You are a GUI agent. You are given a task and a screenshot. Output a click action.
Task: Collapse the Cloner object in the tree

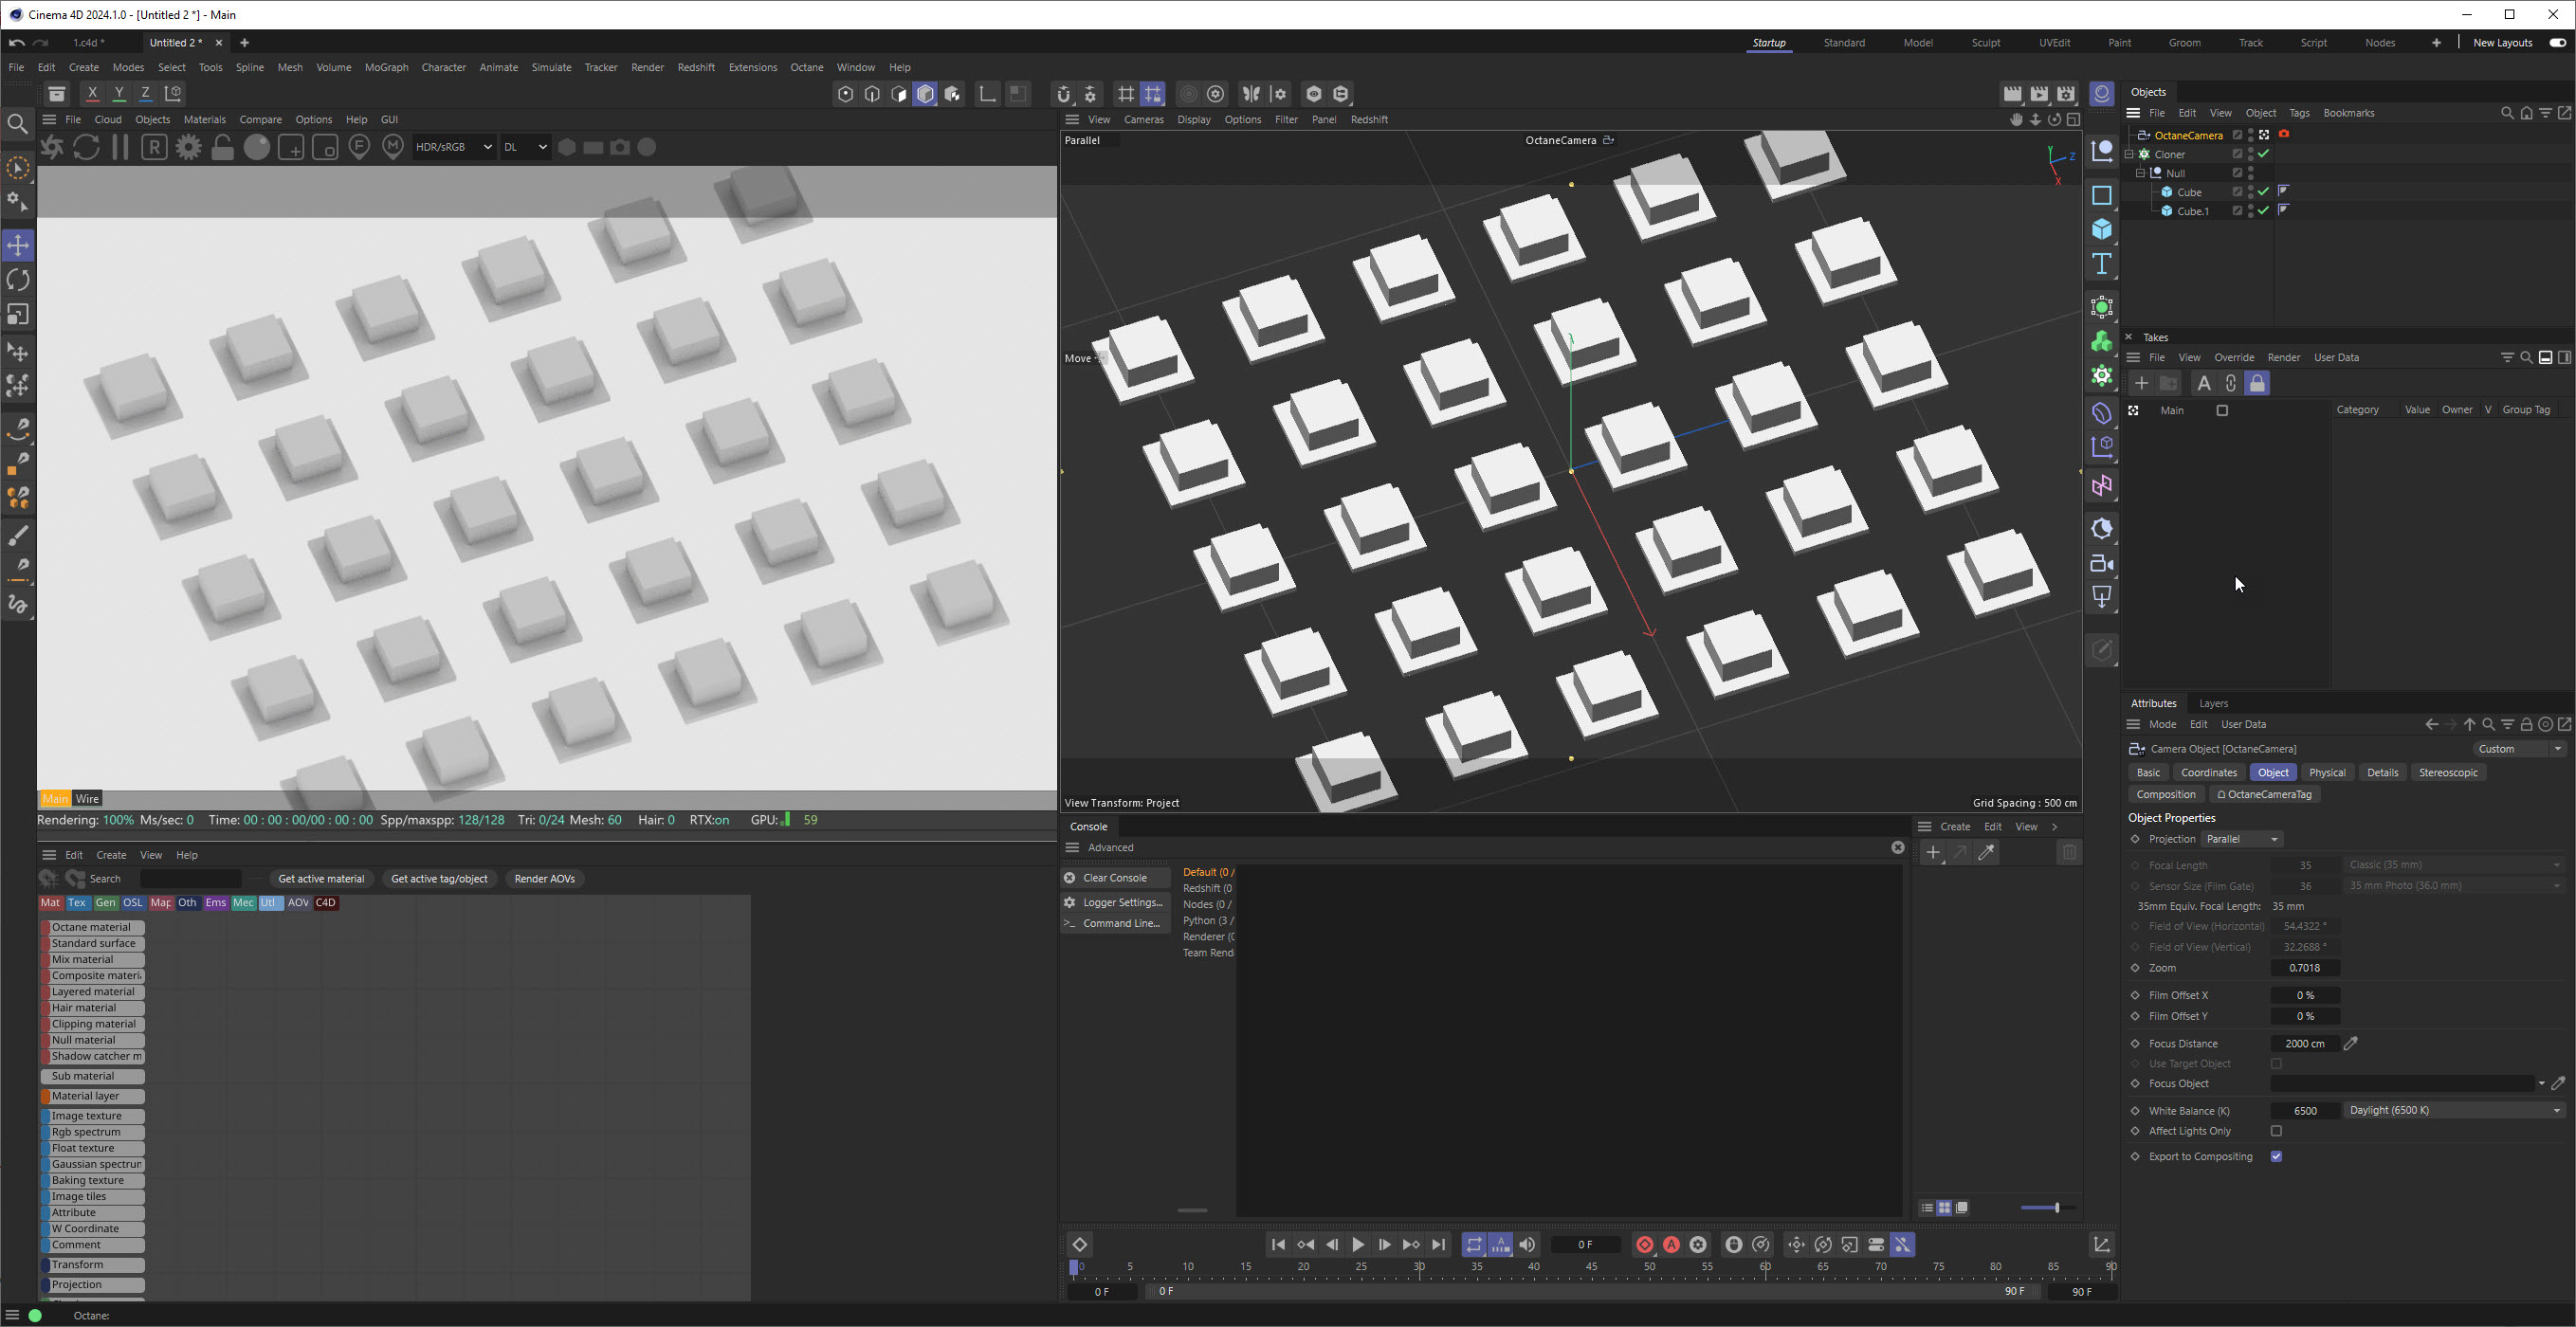[2129, 154]
